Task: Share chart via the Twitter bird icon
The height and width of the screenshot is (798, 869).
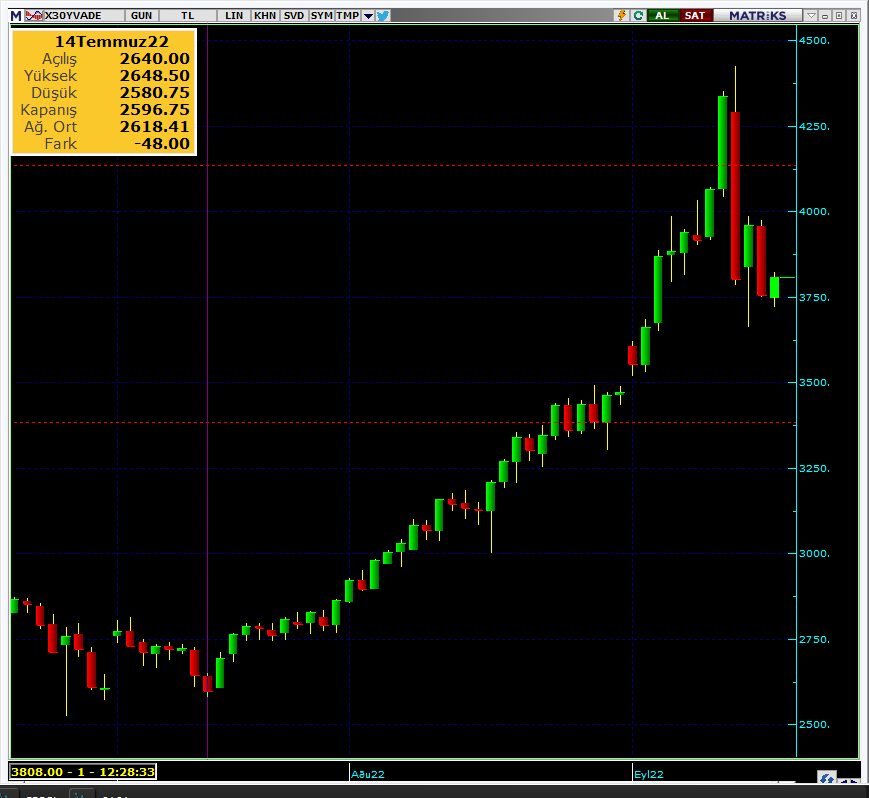Action: (382, 16)
